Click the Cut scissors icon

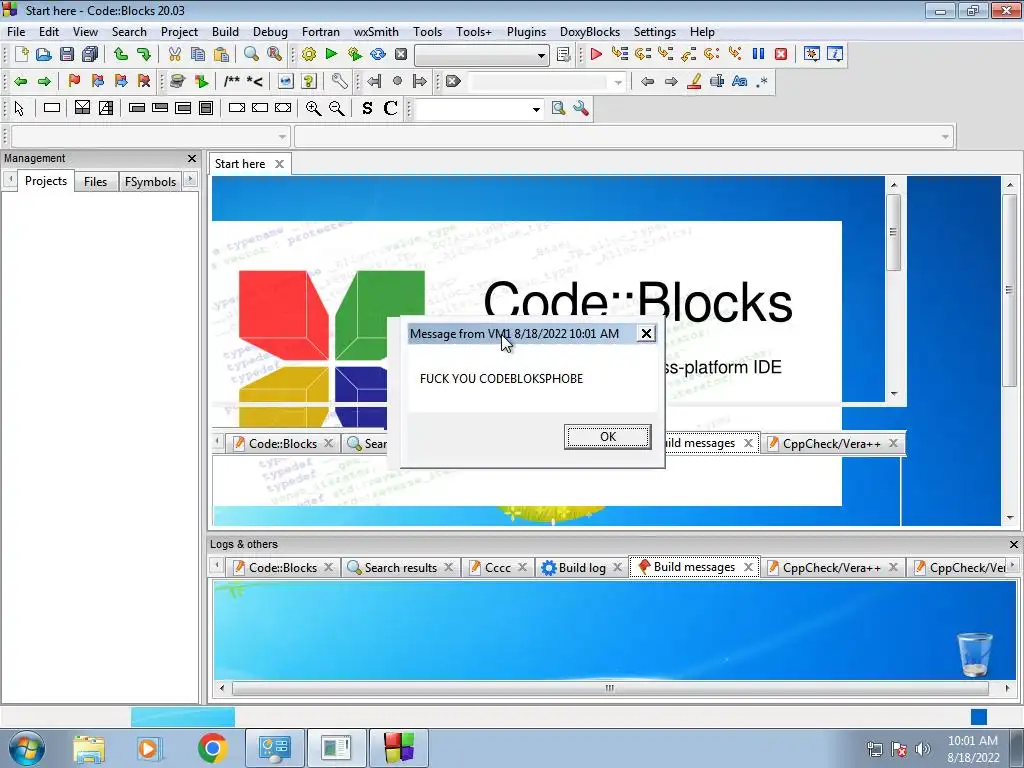(x=174, y=54)
